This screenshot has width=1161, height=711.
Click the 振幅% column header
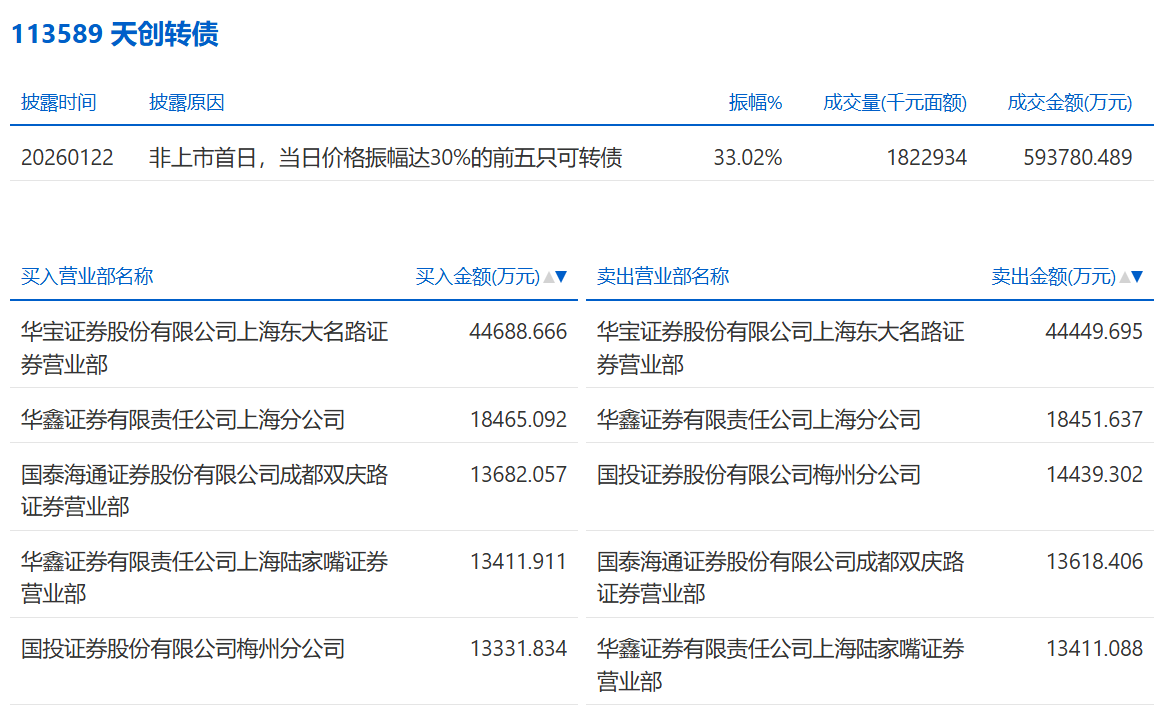[x=755, y=102]
